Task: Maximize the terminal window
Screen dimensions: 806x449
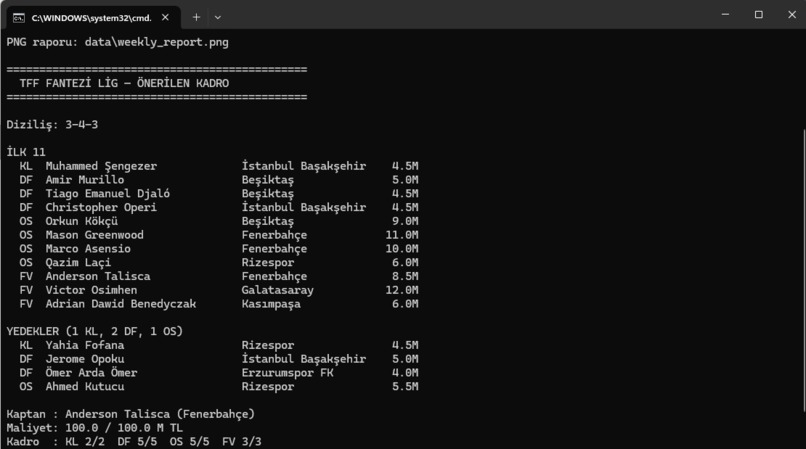Action: [759, 14]
